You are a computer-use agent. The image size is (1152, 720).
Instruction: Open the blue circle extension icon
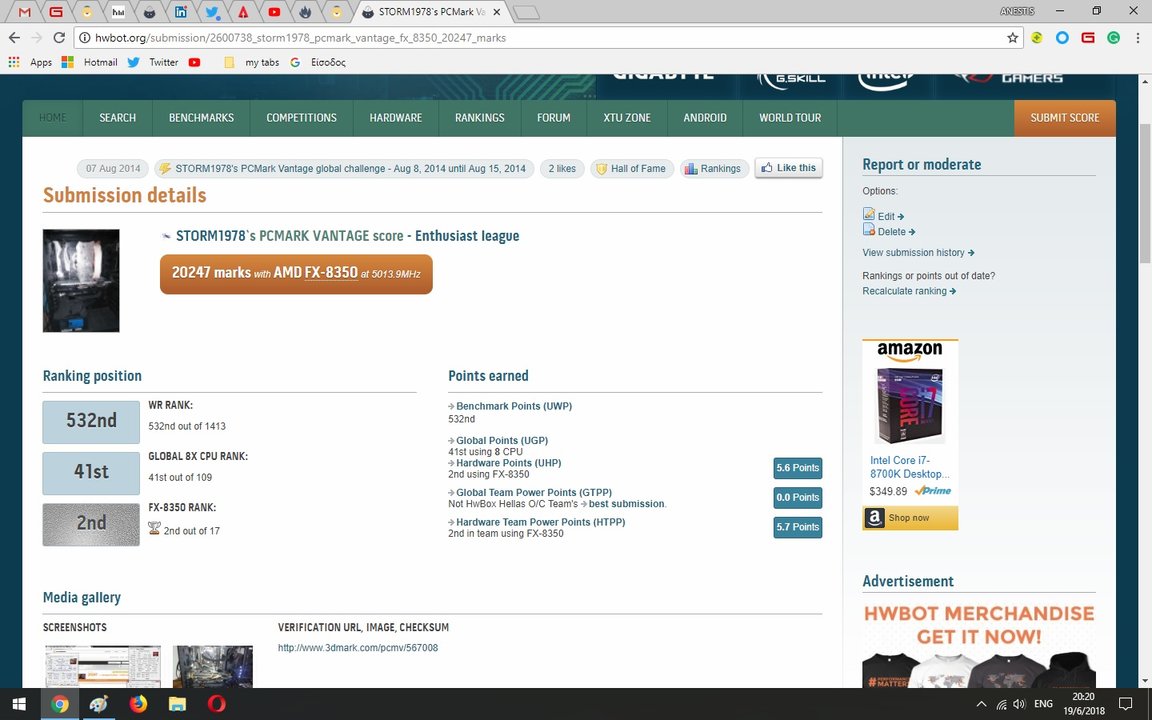(1062, 37)
